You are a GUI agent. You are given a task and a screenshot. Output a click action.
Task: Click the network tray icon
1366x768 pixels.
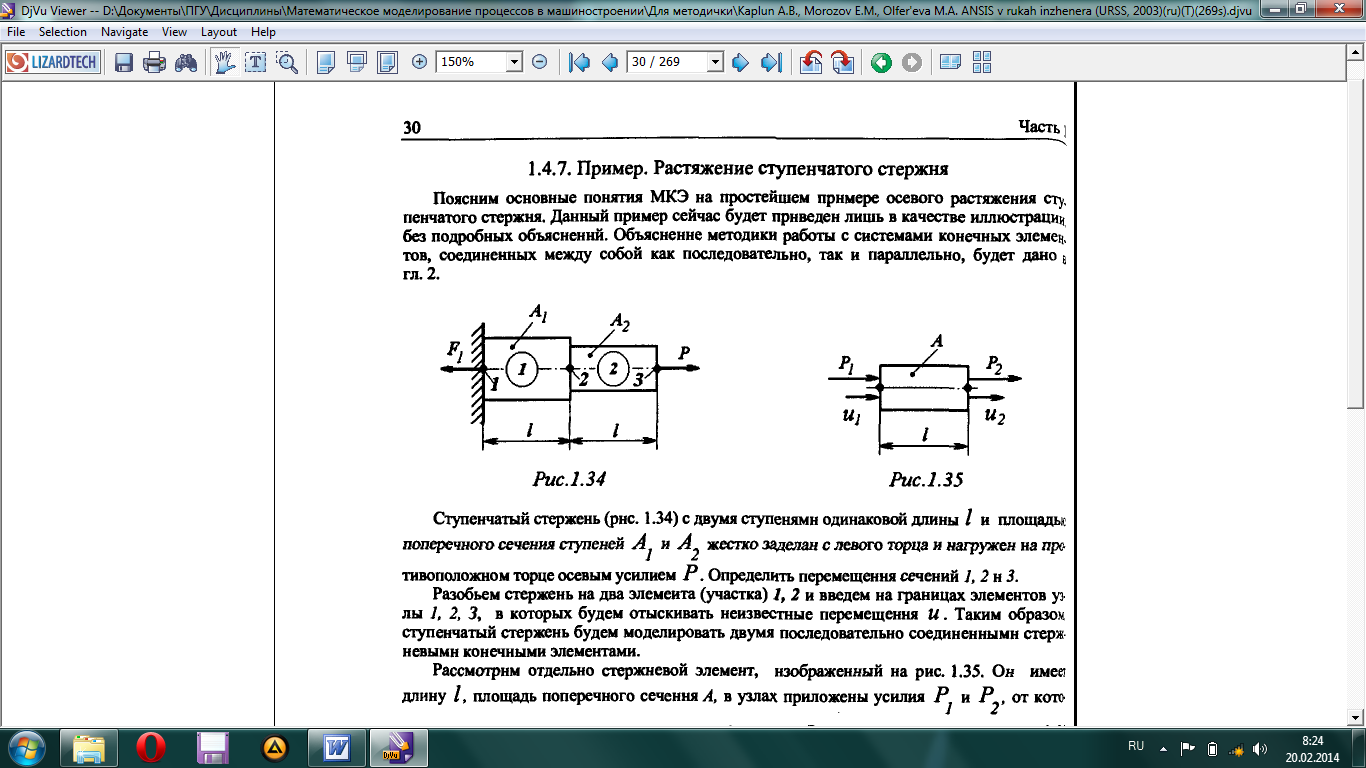(1236, 748)
